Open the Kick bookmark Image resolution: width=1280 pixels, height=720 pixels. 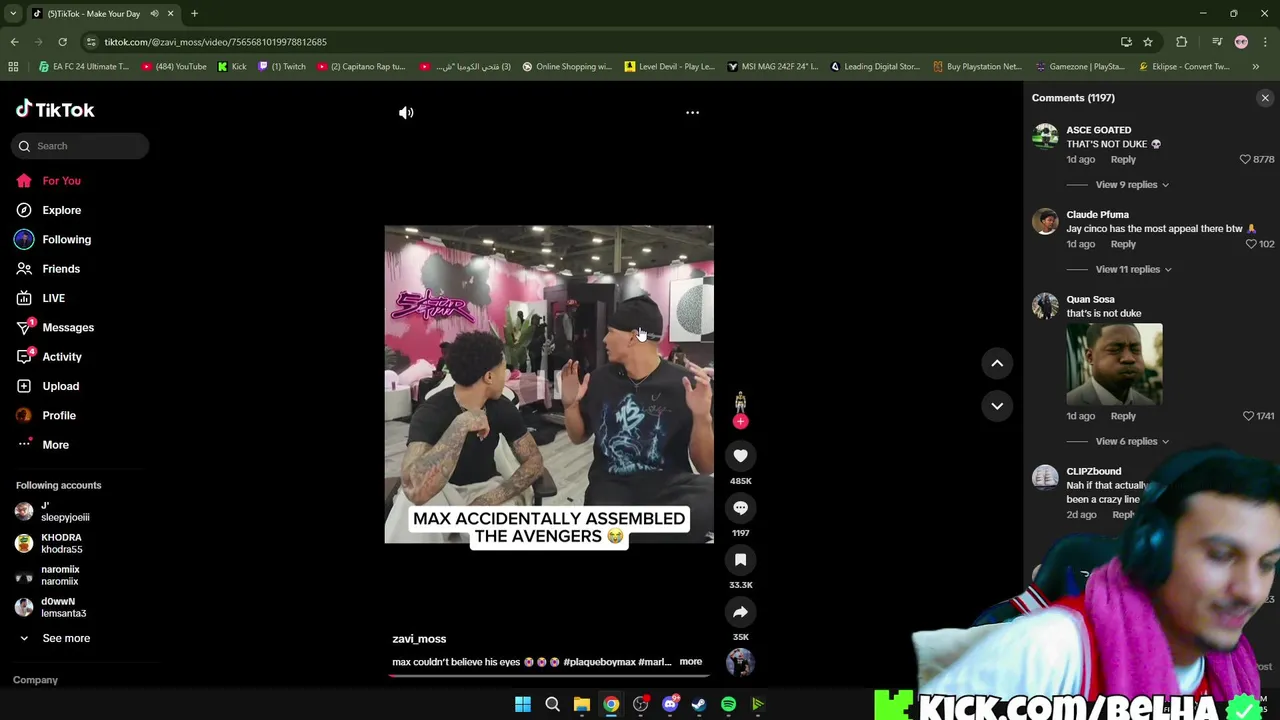click(x=232, y=67)
